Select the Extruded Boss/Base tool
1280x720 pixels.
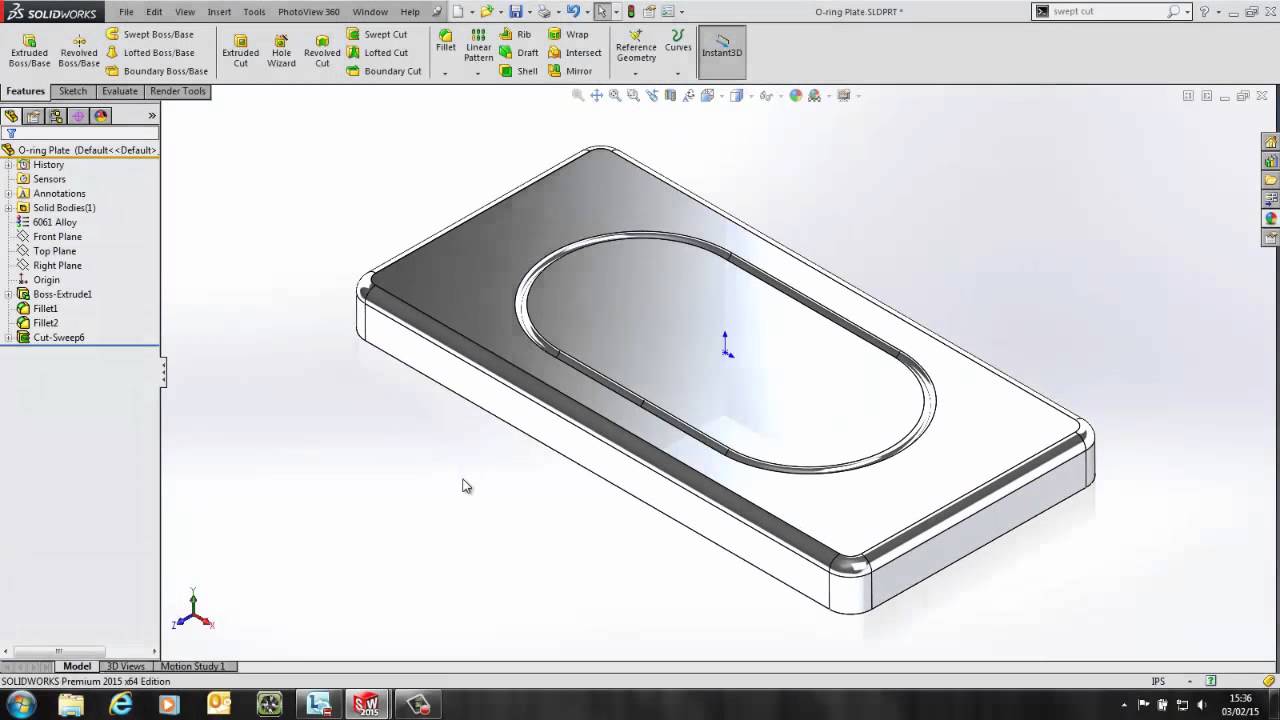point(29,51)
